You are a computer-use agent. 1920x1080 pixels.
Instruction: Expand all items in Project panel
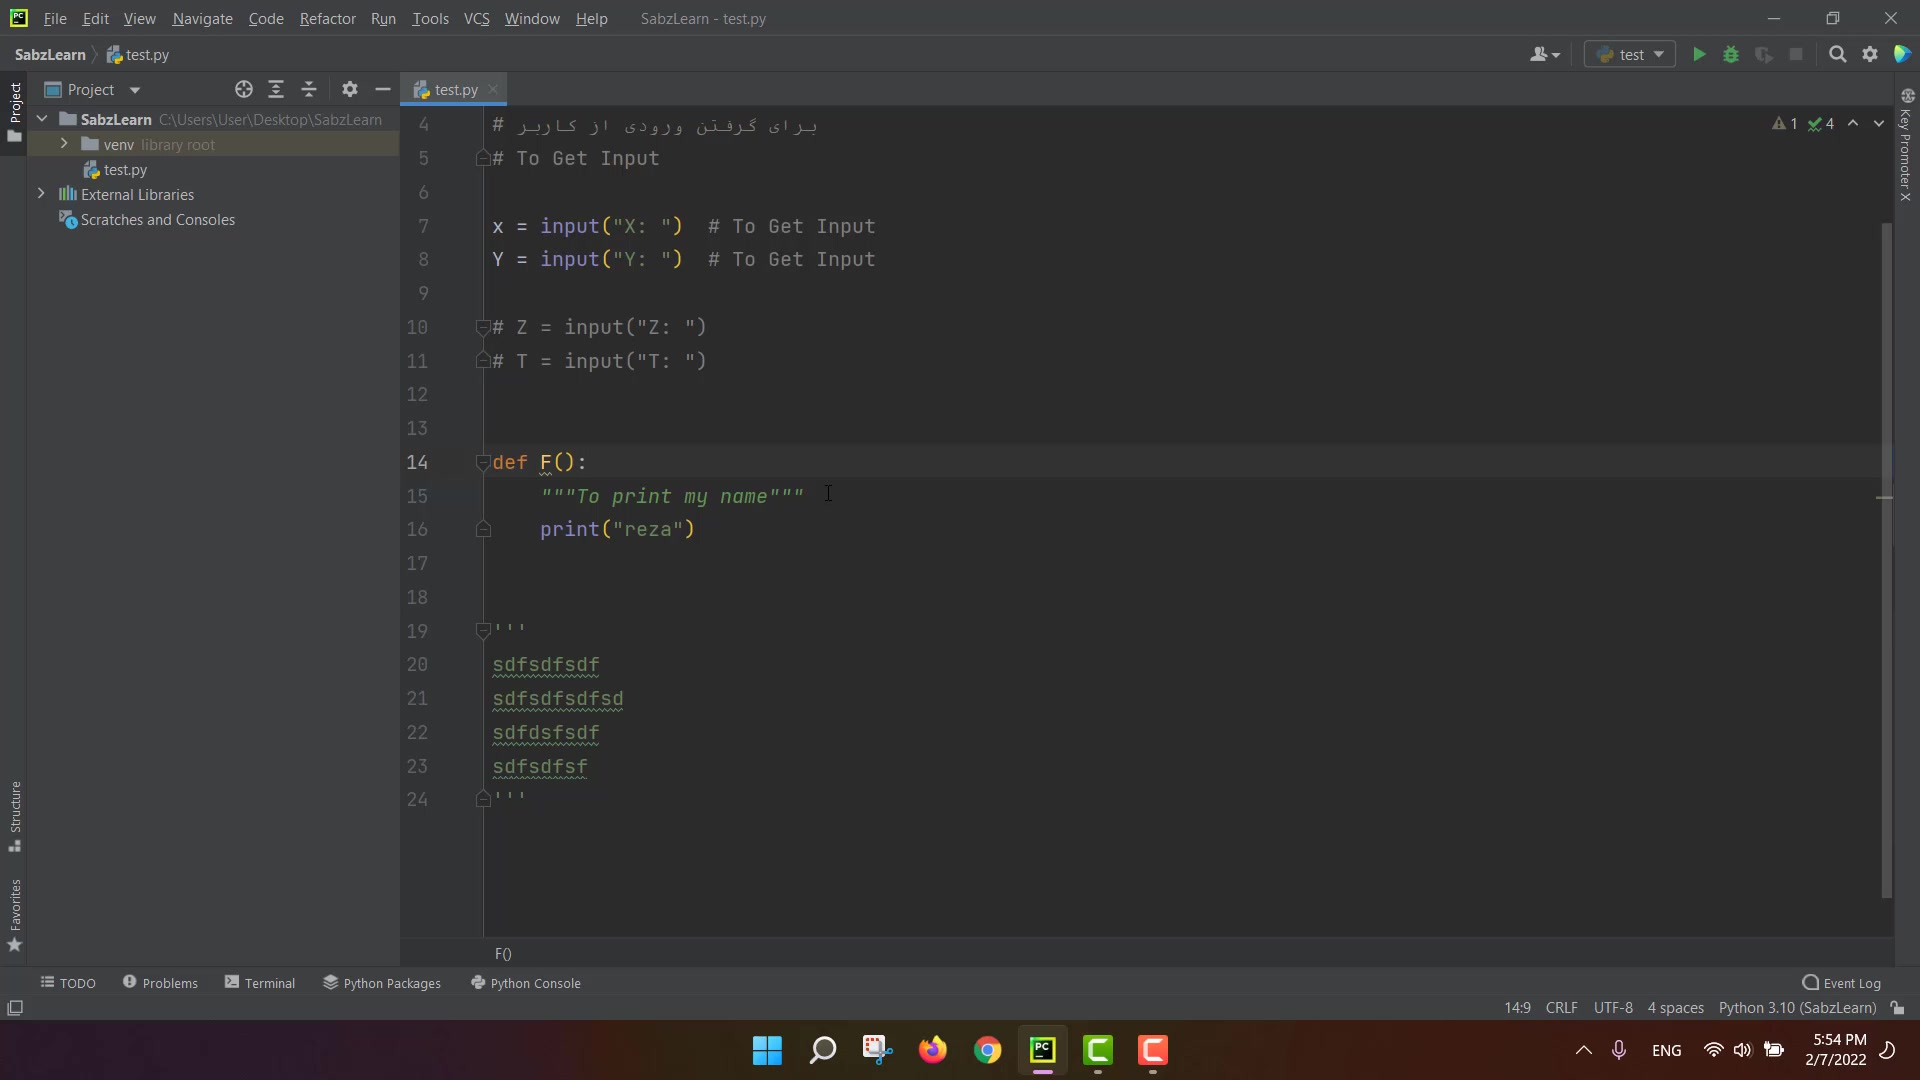(276, 90)
